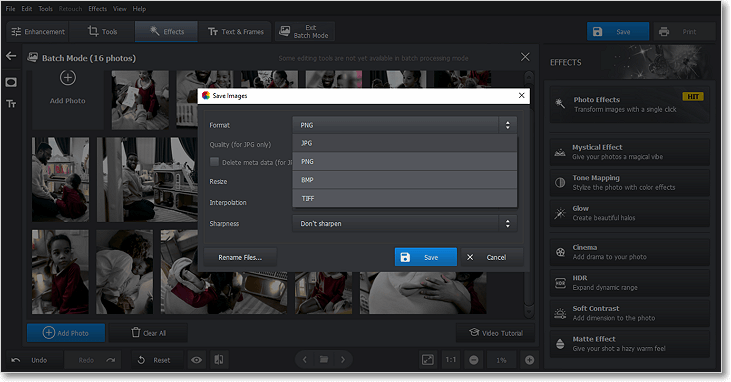Screen dimensions: 731x382
Task: Select the man and child at dollhouse thumbnail
Action: [x=60, y=179]
